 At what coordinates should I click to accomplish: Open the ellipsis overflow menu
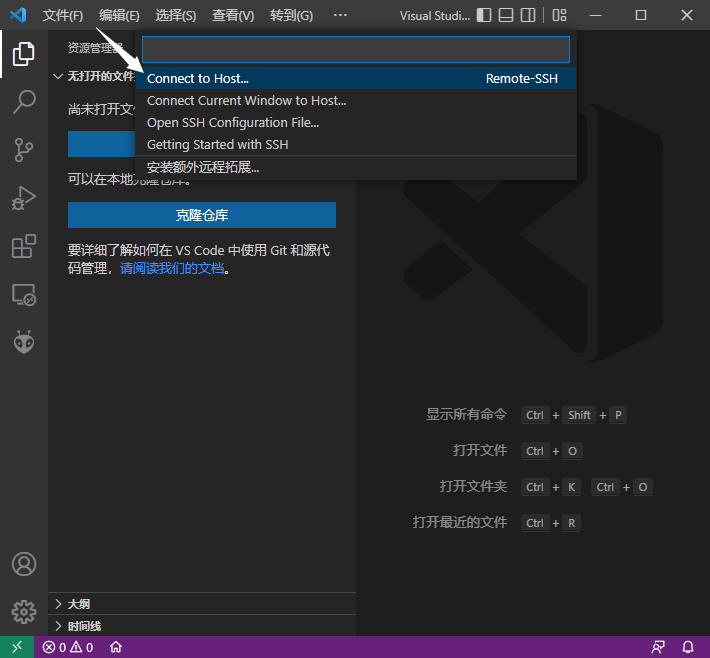click(x=340, y=15)
